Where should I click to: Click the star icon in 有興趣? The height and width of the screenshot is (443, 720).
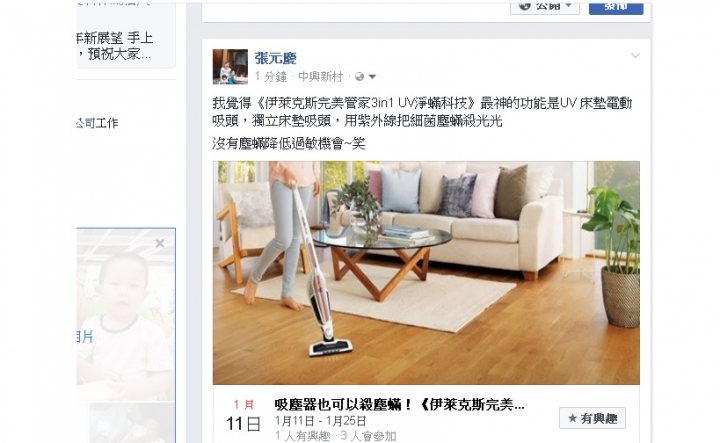pyautogui.click(x=572, y=418)
